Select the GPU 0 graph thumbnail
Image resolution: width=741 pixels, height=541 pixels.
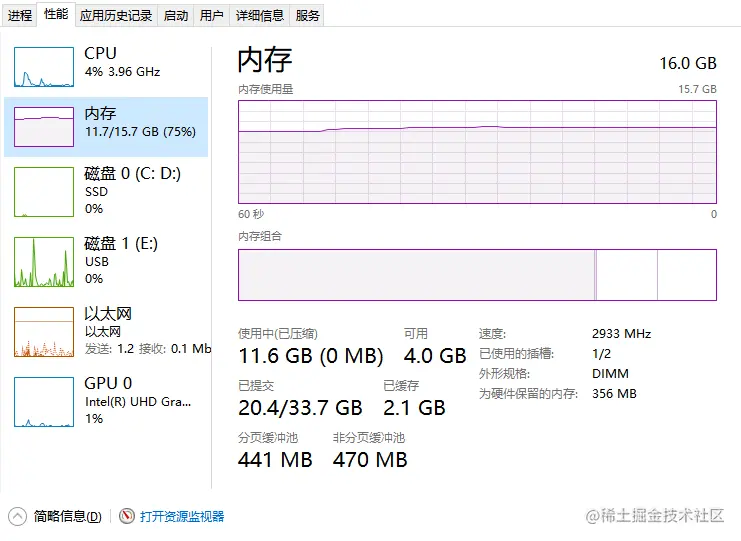pyautogui.click(x=44, y=401)
